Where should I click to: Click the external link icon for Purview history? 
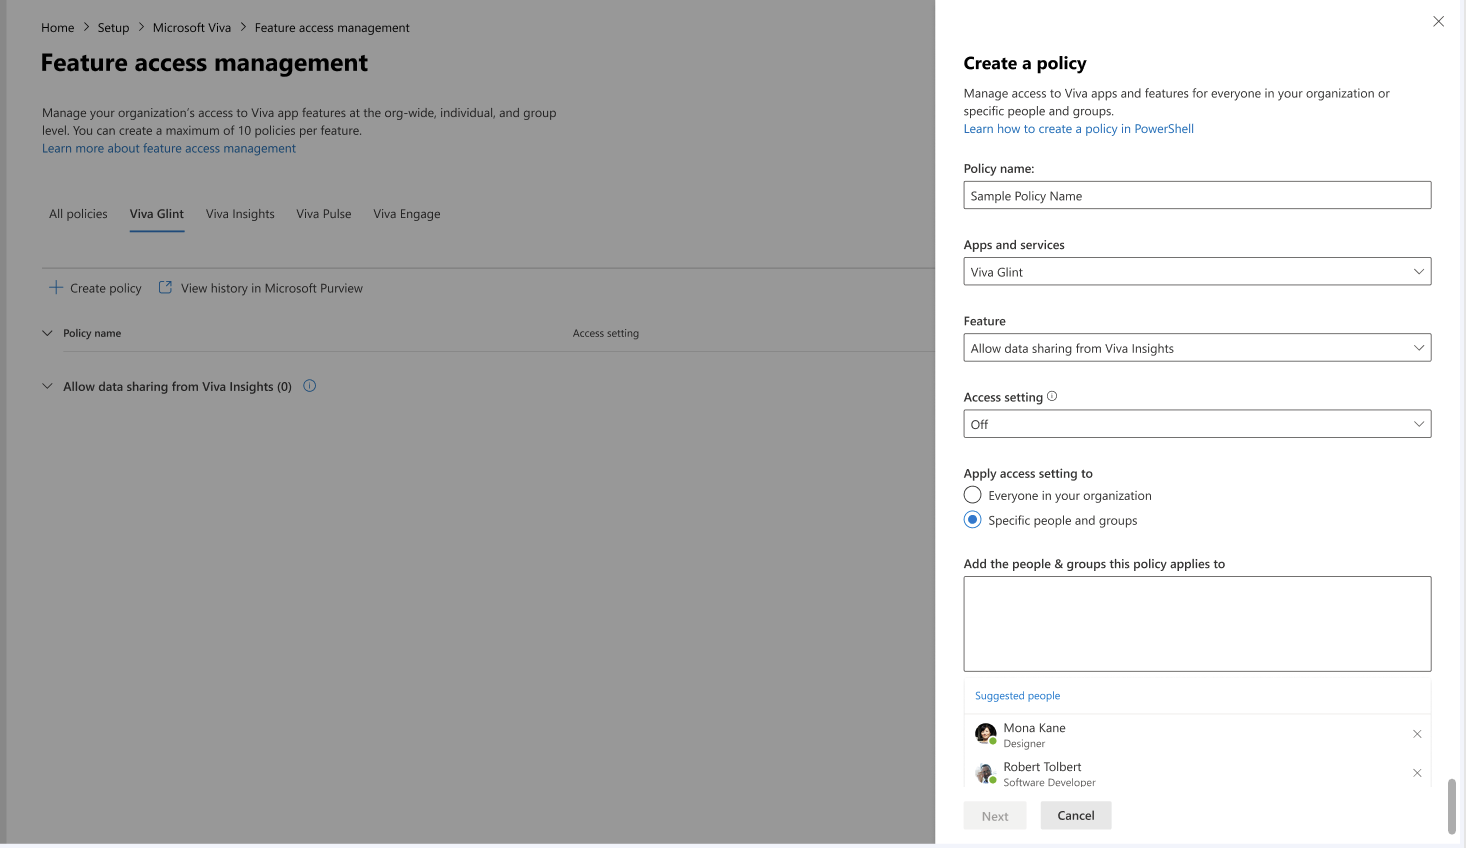[x=166, y=287]
